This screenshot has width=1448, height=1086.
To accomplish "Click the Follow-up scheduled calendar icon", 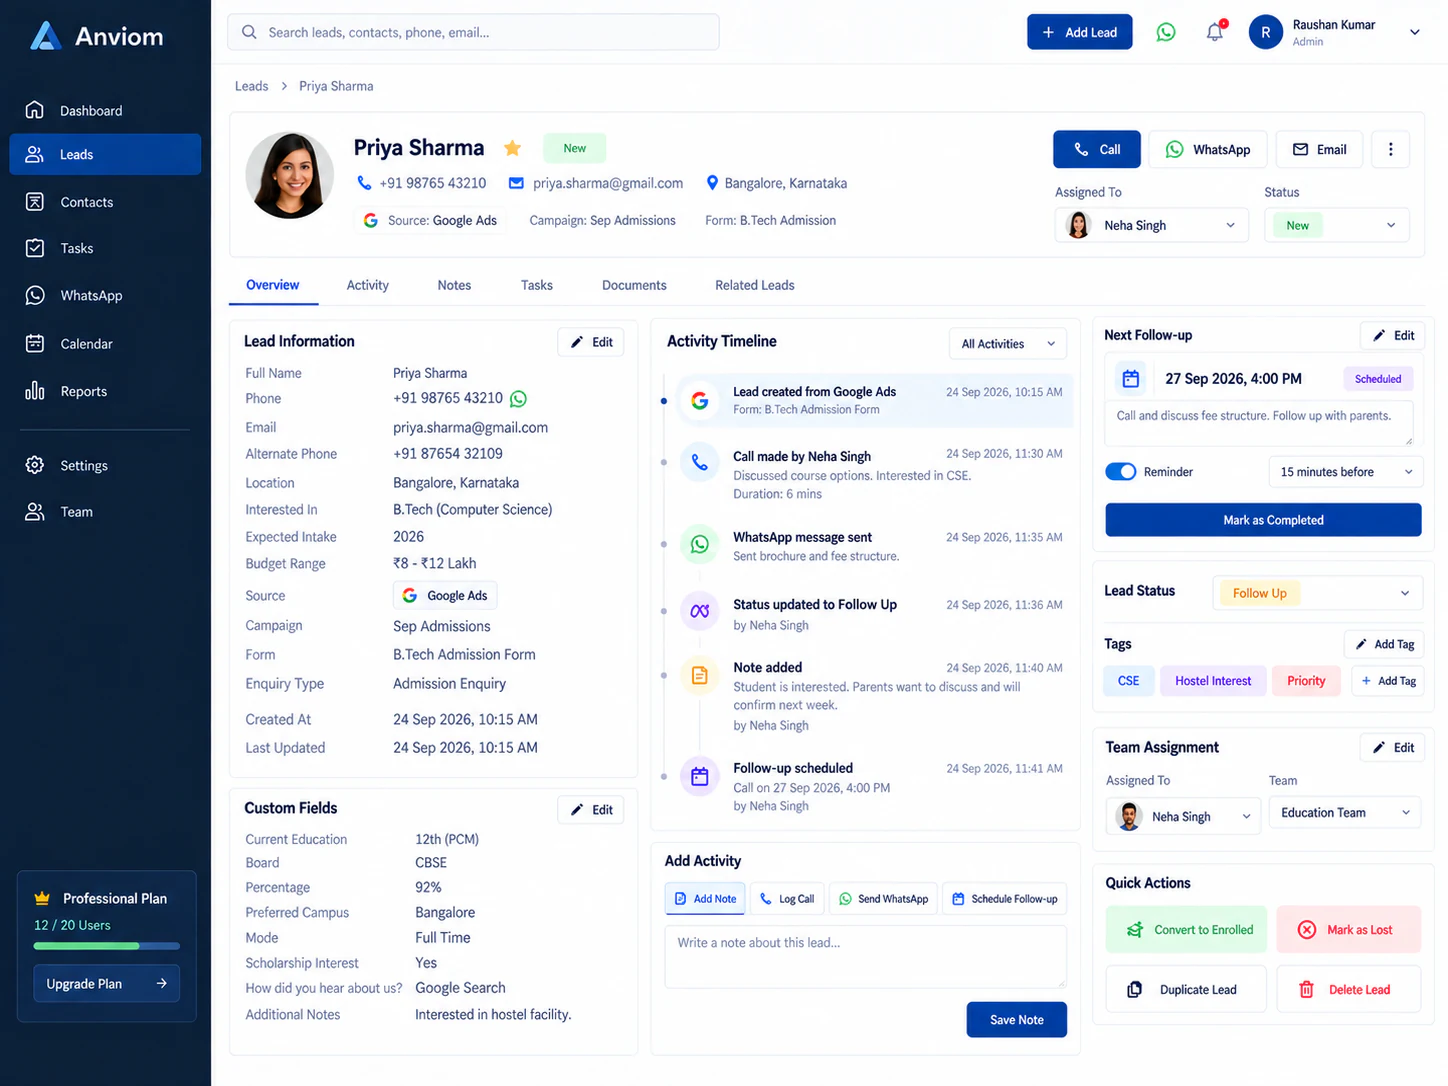I will (700, 776).
